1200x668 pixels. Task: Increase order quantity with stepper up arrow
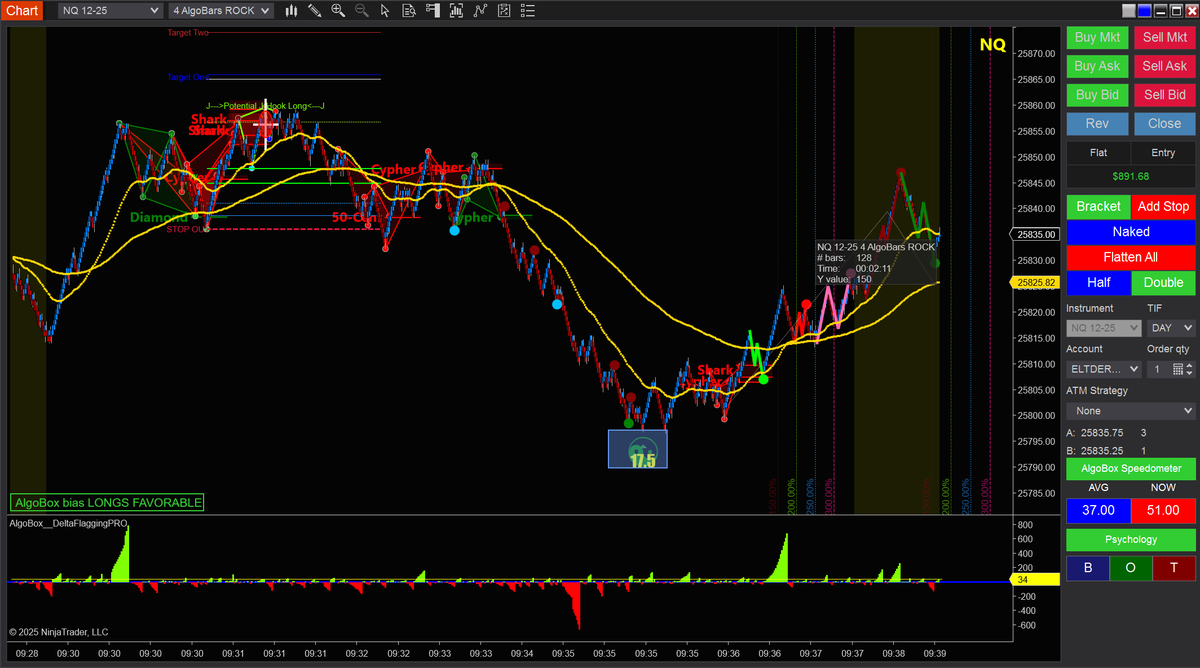1188,365
